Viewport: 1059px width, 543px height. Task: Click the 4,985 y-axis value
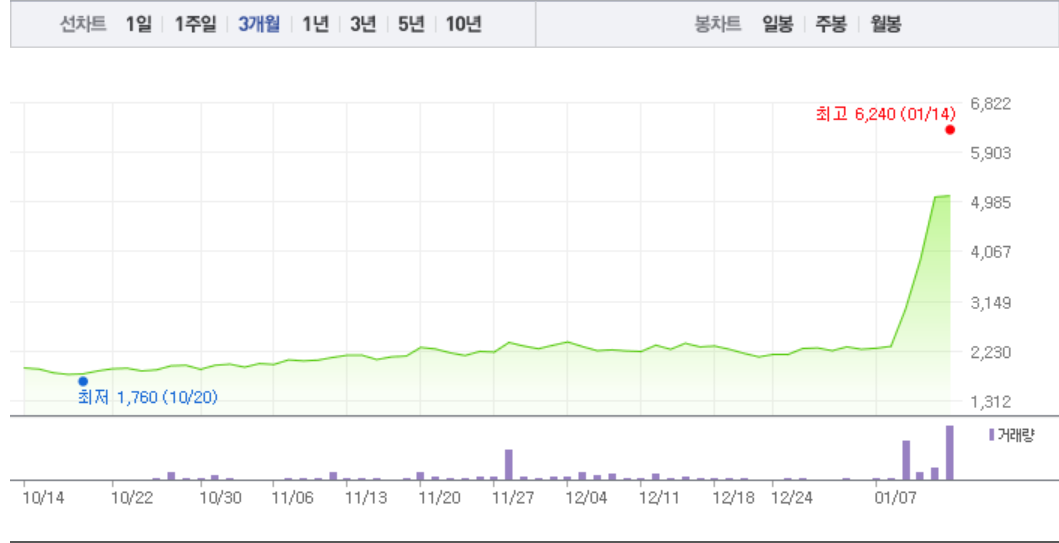(x=990, y=203)
